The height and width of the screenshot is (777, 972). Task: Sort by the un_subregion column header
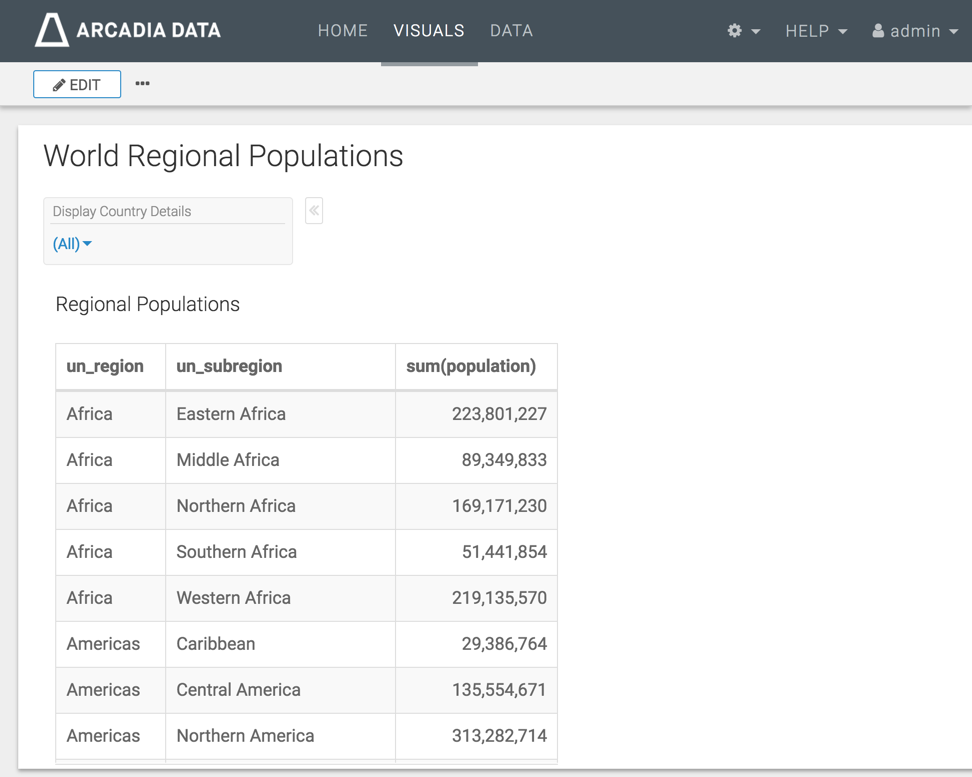click(x=229, y=366)
